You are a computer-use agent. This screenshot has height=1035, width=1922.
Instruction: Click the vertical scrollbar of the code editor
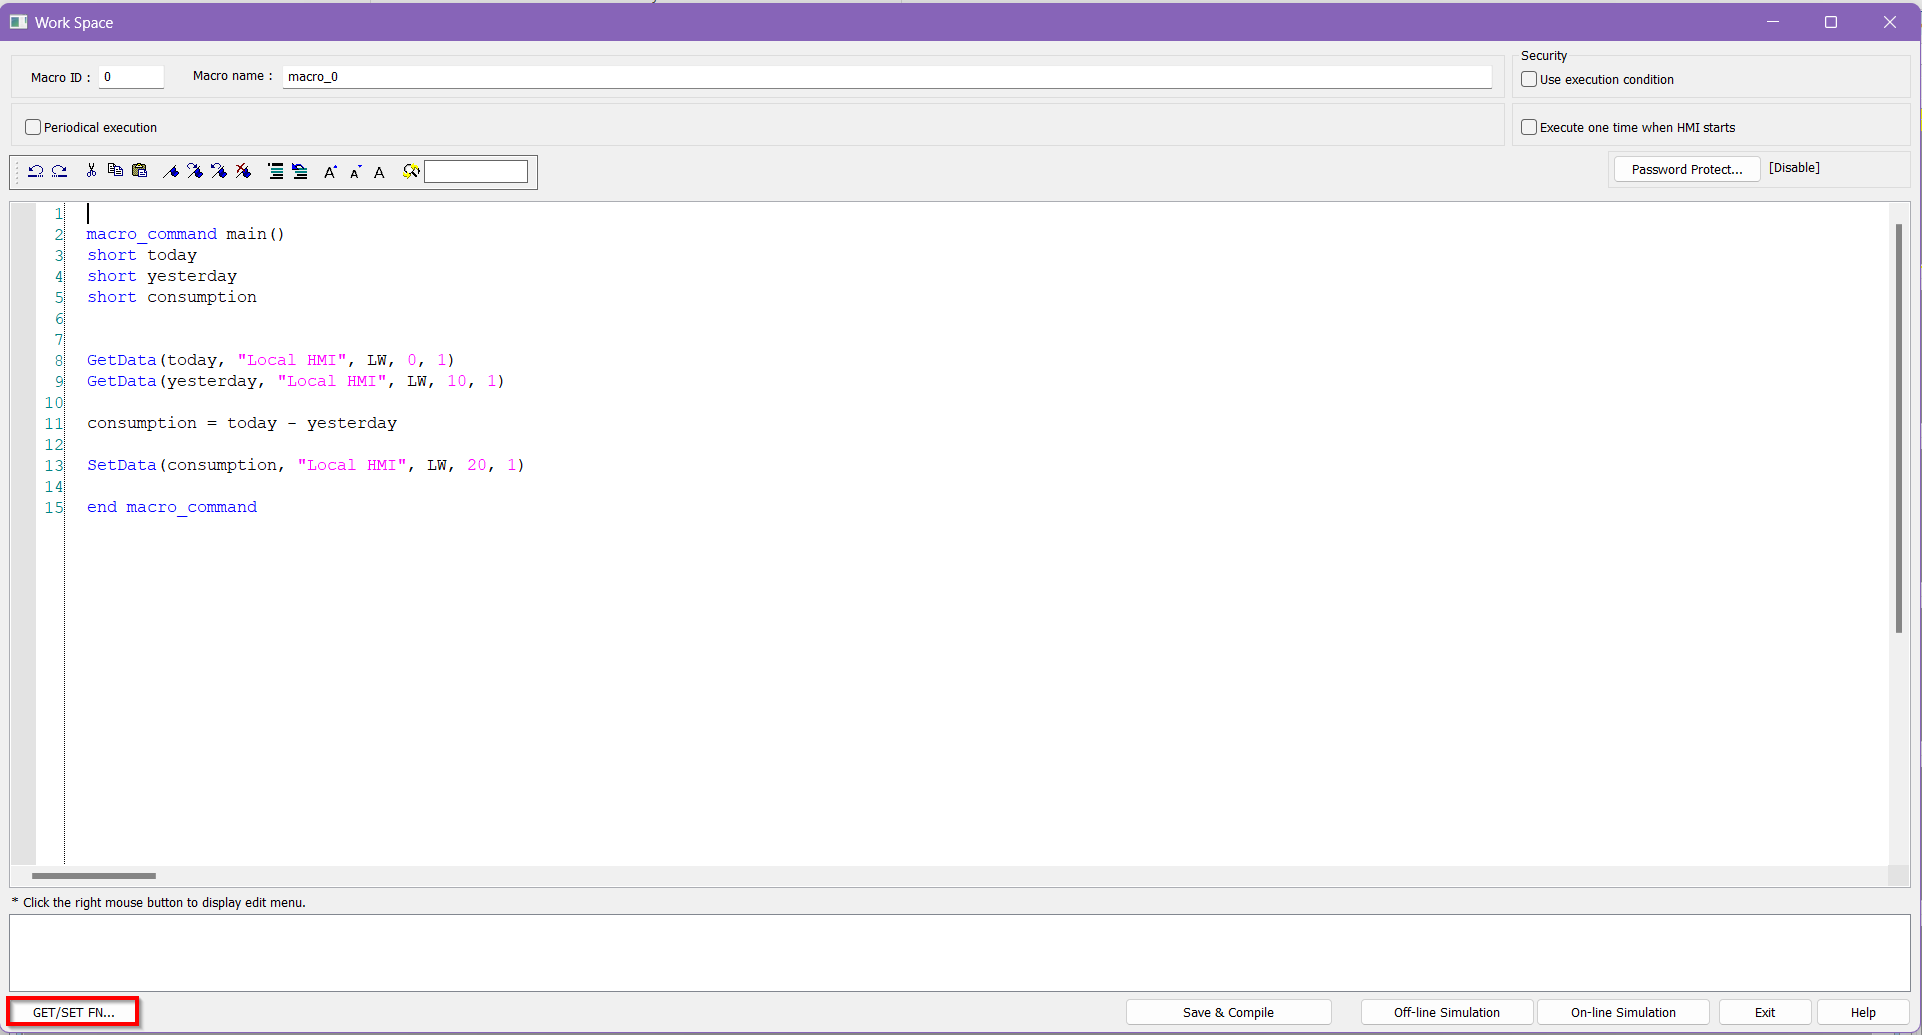[1898, 428]
